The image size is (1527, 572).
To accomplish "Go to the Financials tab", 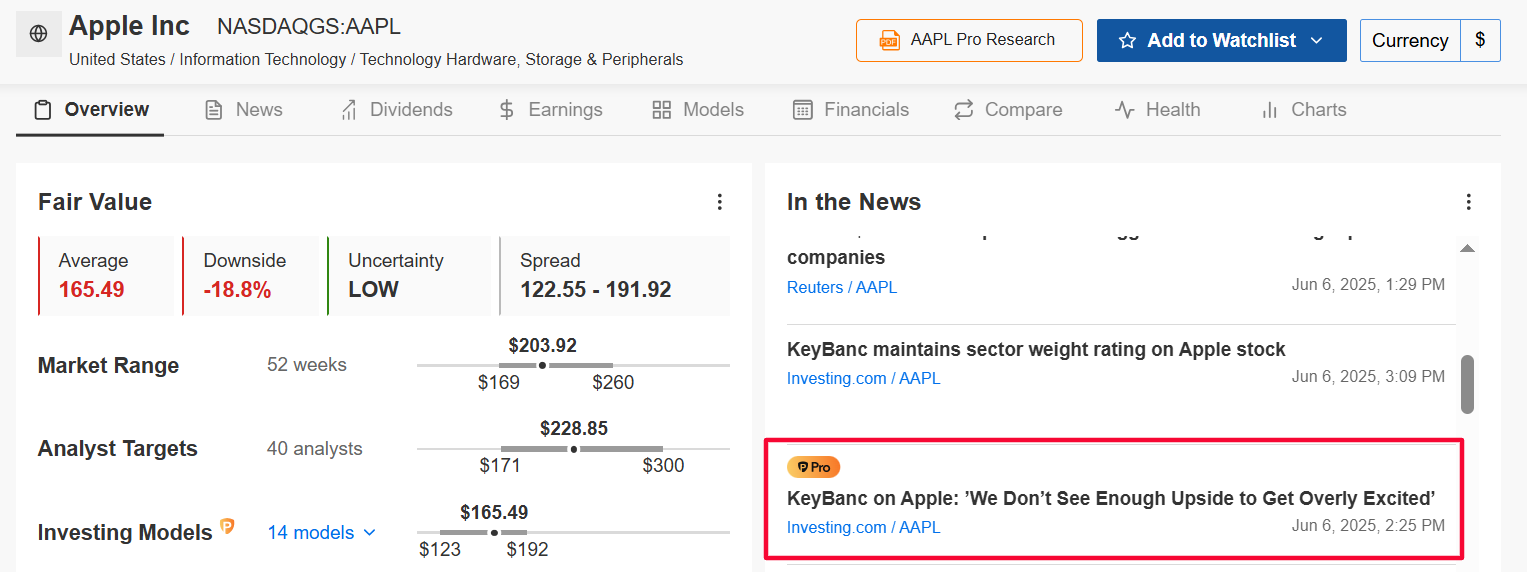I will tap(851, 110).
